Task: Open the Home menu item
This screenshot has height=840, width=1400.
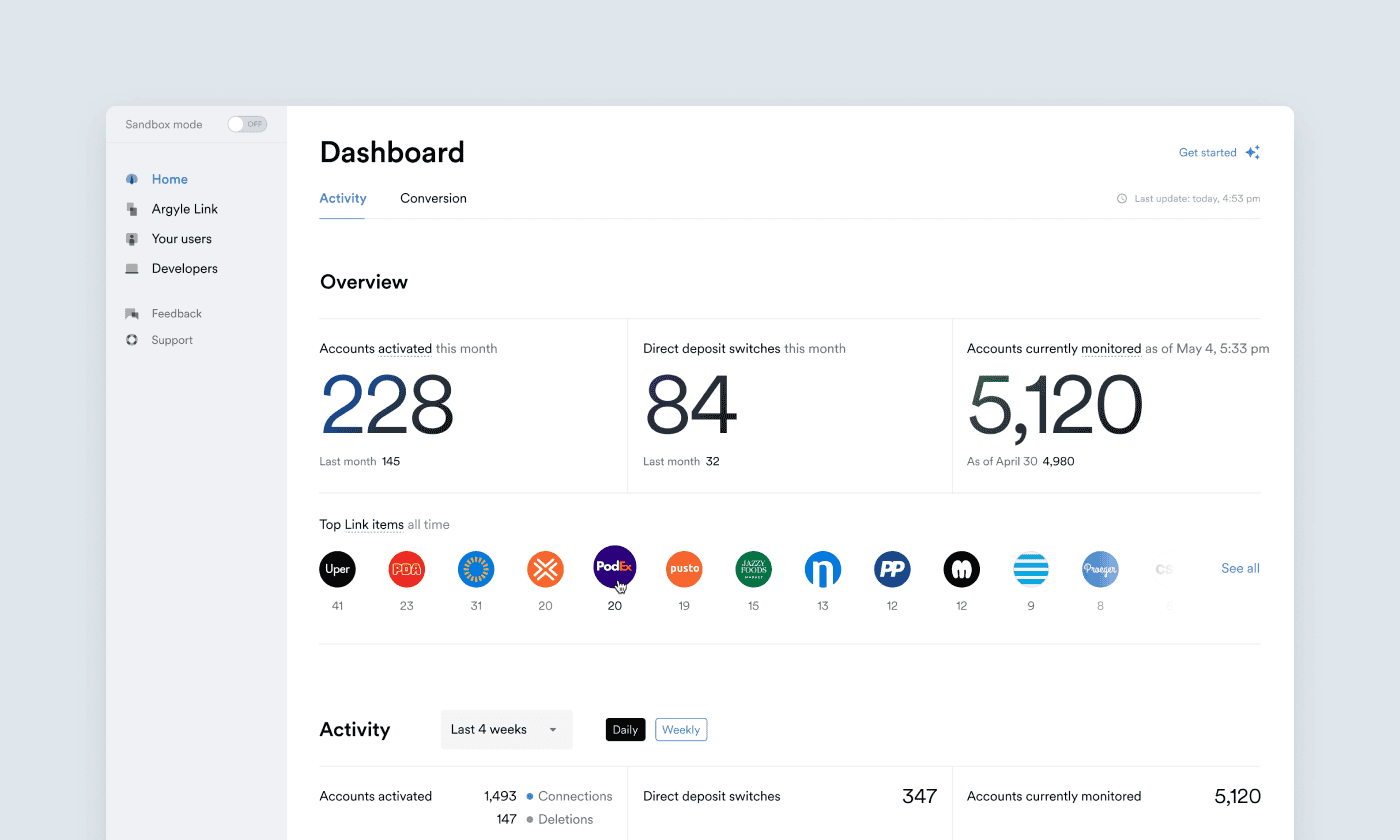Action: point(170,179)
